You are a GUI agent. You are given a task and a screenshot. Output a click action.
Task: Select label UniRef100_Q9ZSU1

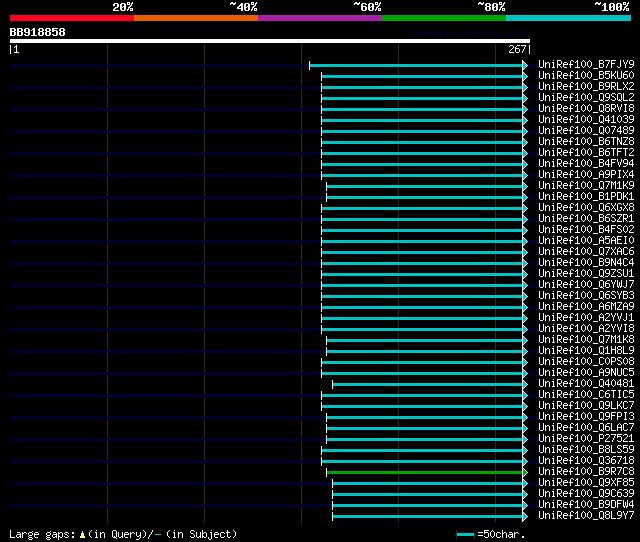586,273
